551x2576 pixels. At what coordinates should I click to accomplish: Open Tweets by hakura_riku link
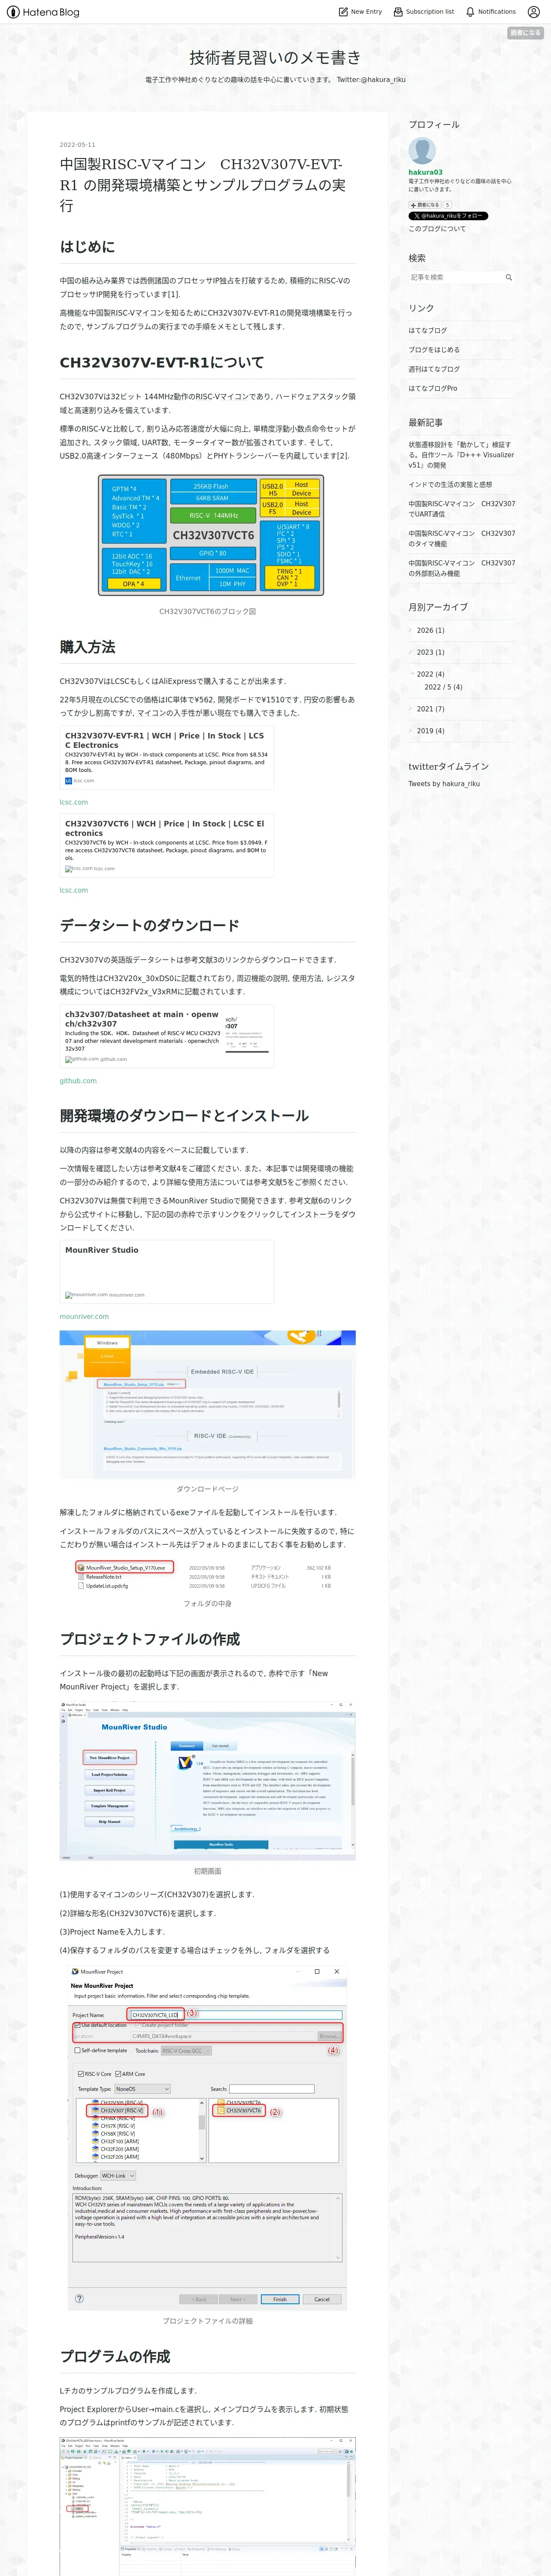pos(444,784)
